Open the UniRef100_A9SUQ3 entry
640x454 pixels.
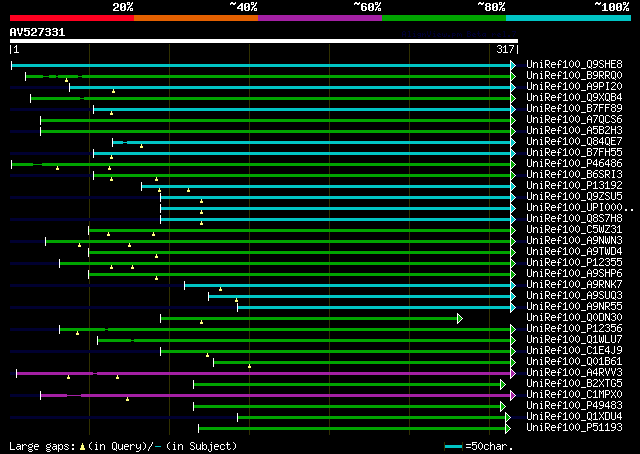(x=574, y=296)
